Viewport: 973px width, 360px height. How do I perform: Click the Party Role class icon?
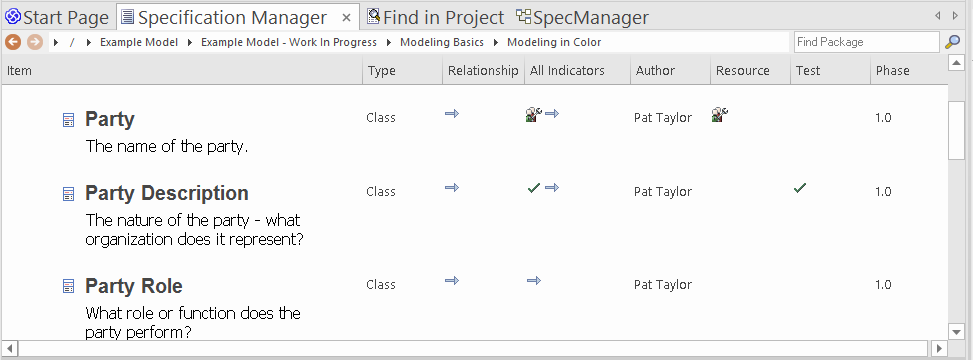69,287
